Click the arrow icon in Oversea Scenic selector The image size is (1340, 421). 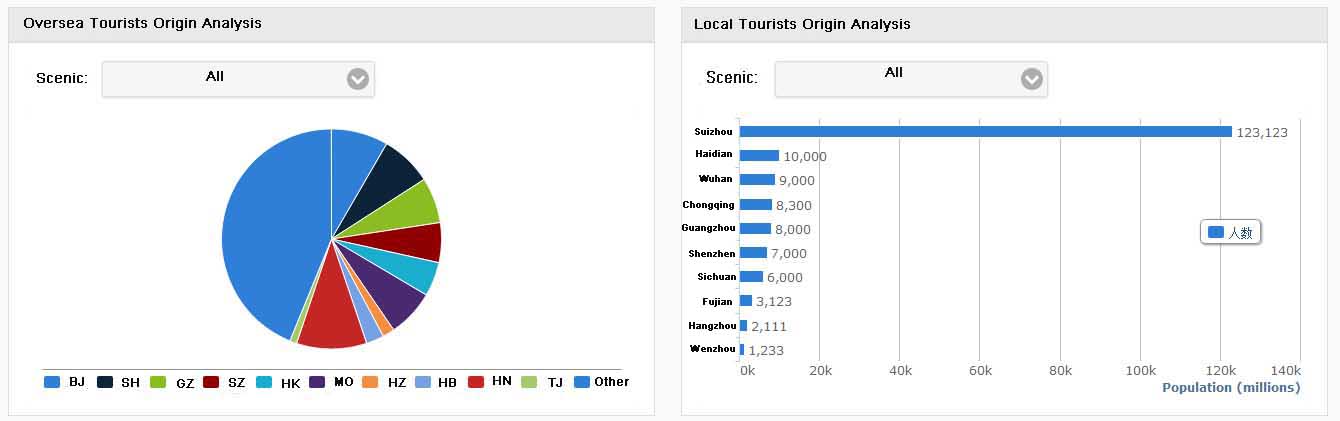click(x=358, y=79)
